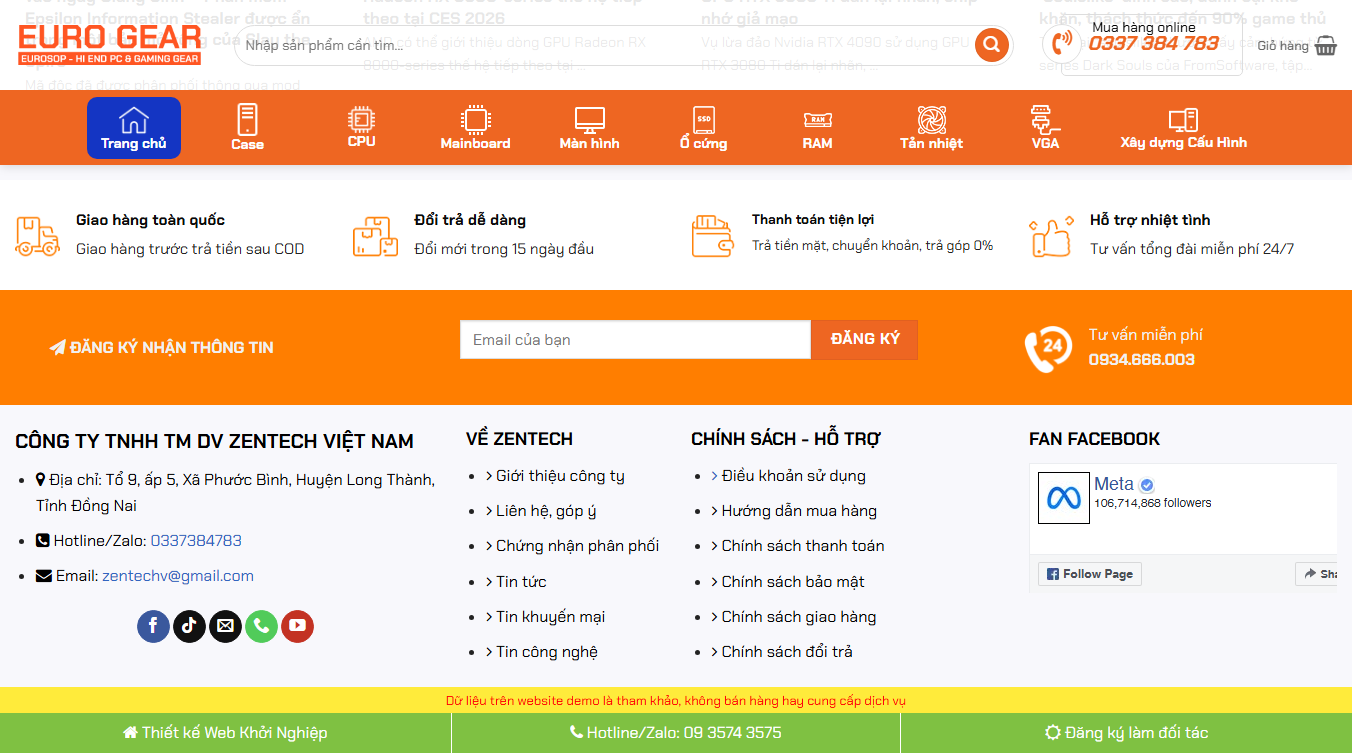The width and height of the screenshot is (1352, 753).
Task: Click the Follow Page Facebook button
Action: (1089, 573)
